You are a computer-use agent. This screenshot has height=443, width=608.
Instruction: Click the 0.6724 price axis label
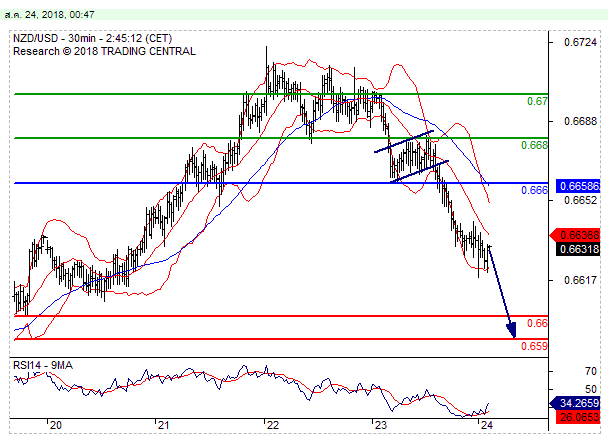[580, 42]
